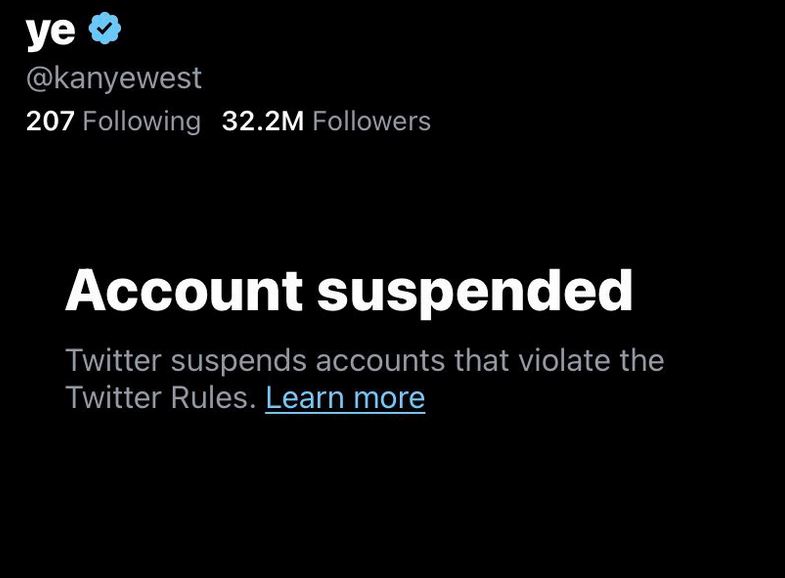This screenshot has height=578, width=785.
Task: Select the @kanyewest handle text
Action: (x=114, y=78)
